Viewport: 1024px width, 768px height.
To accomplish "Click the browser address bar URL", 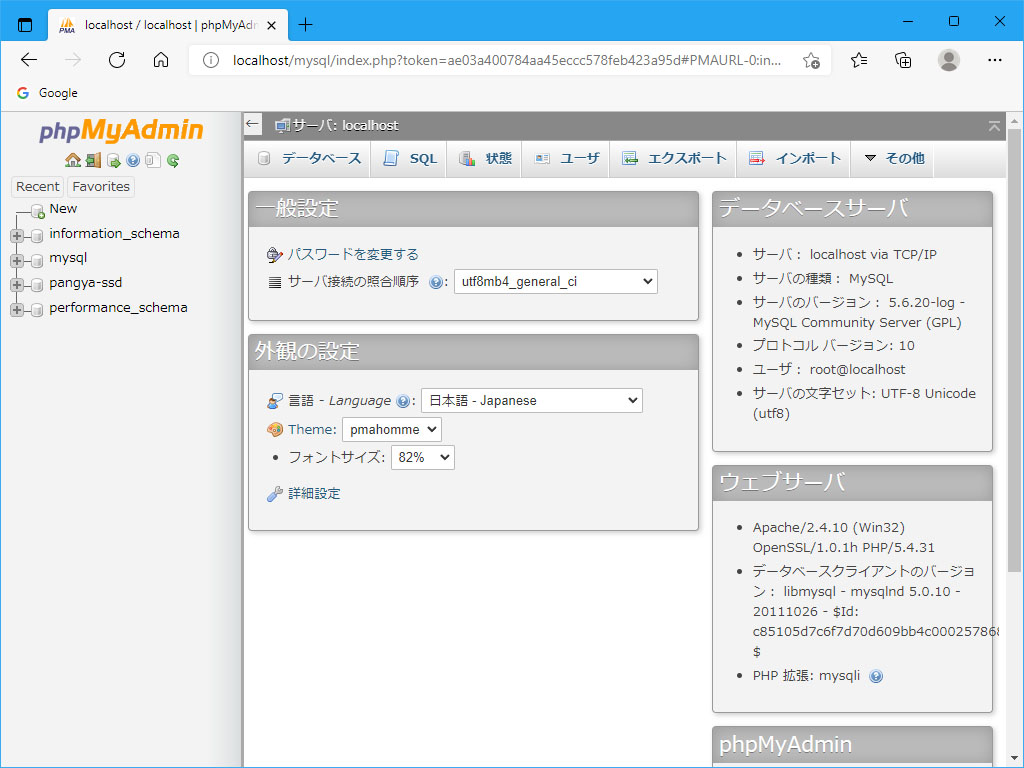I will (x=507, y=60).
